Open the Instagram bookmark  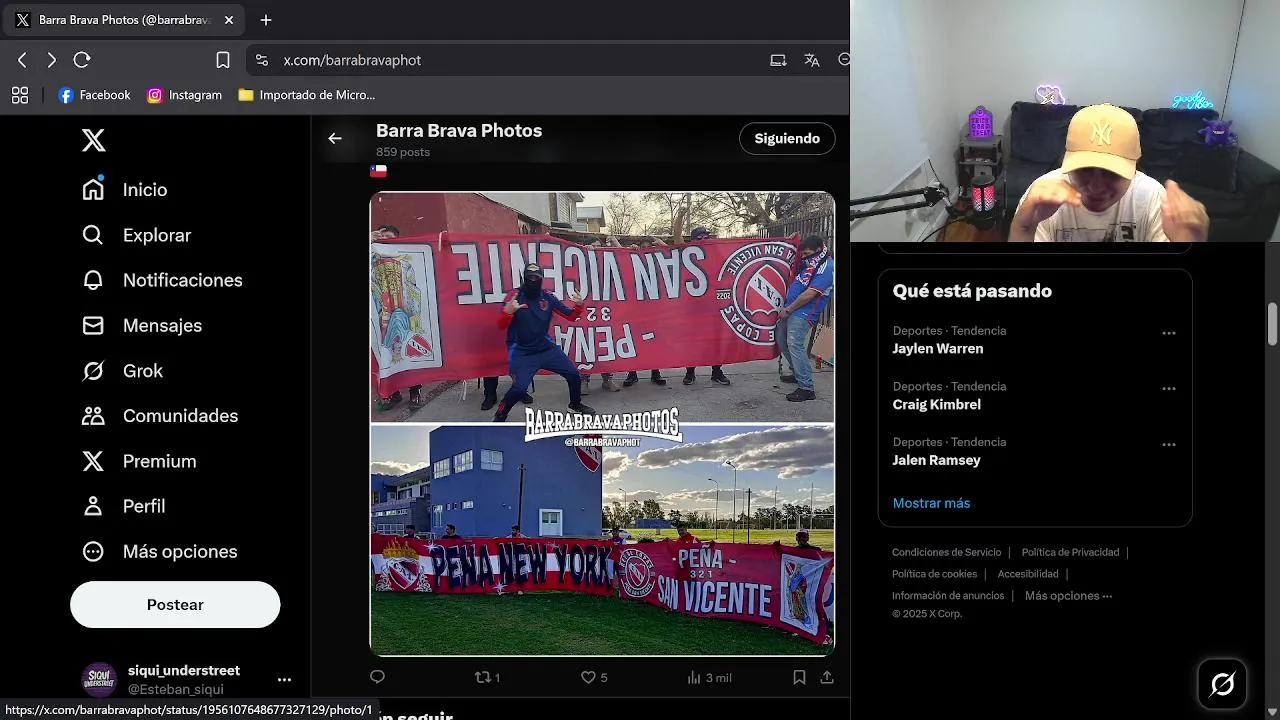click(x=185, y=95)
